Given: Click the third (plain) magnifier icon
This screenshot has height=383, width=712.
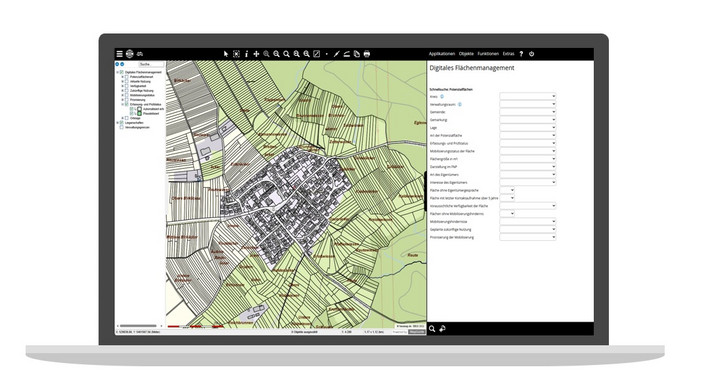Looking at the screenshot, I should pyautogui.click(x=287, y=54).
